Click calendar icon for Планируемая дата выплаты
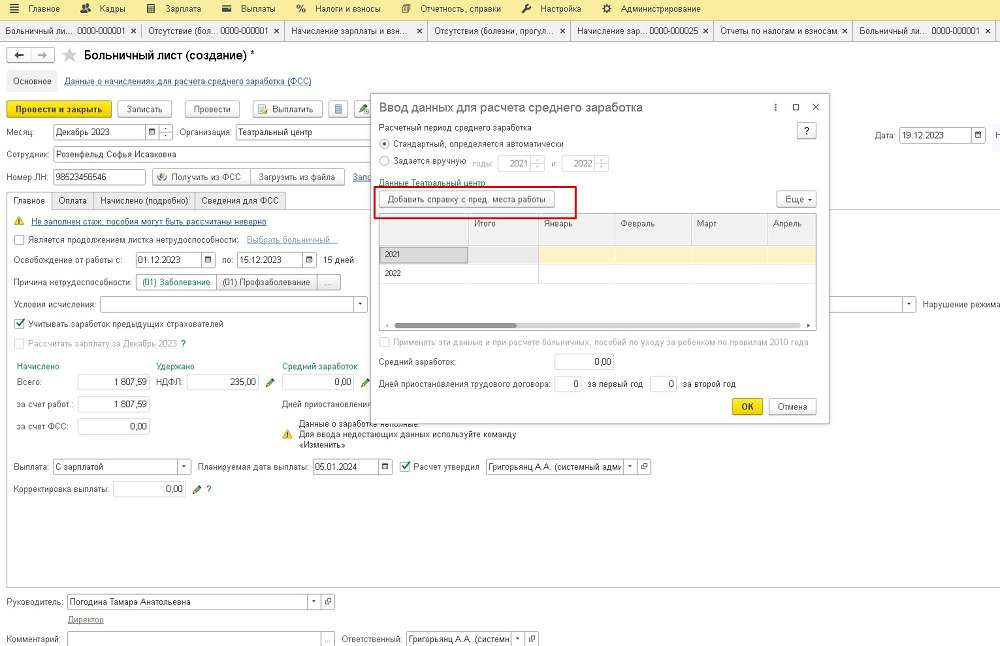The height and width of the screenshot is (646, 1000). (386, 467)
